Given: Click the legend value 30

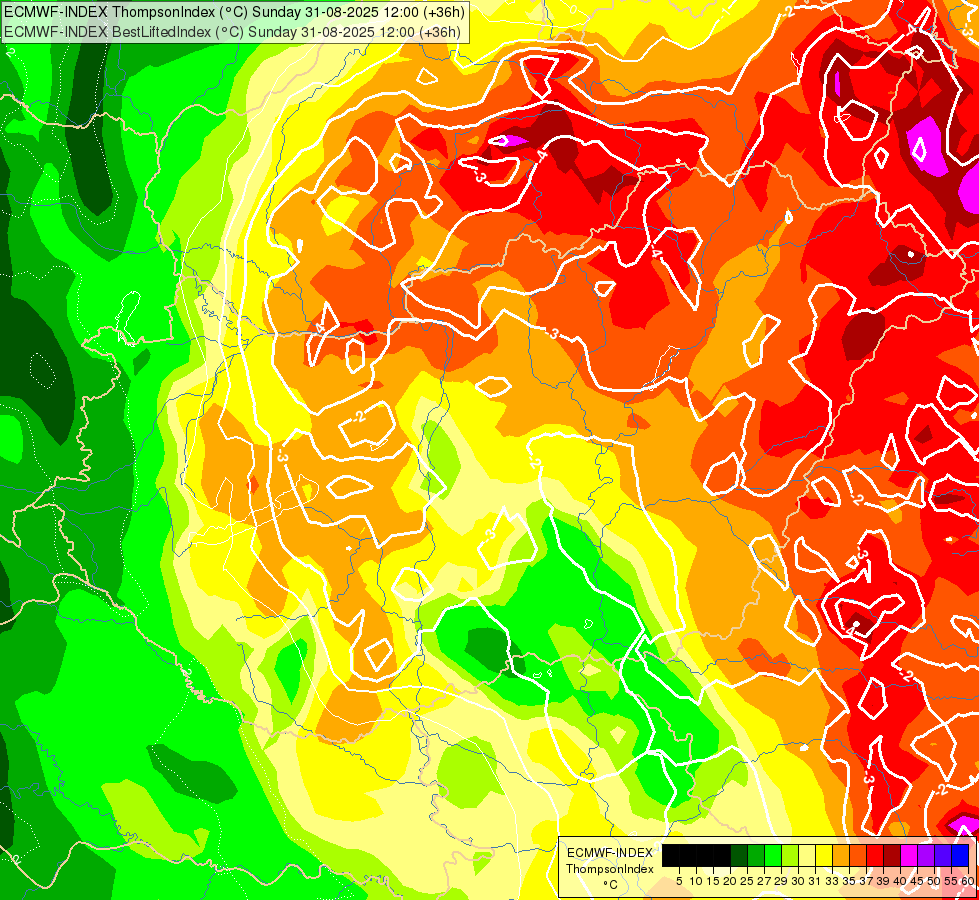Looking at the screenshot, I should tap(799, 881).
